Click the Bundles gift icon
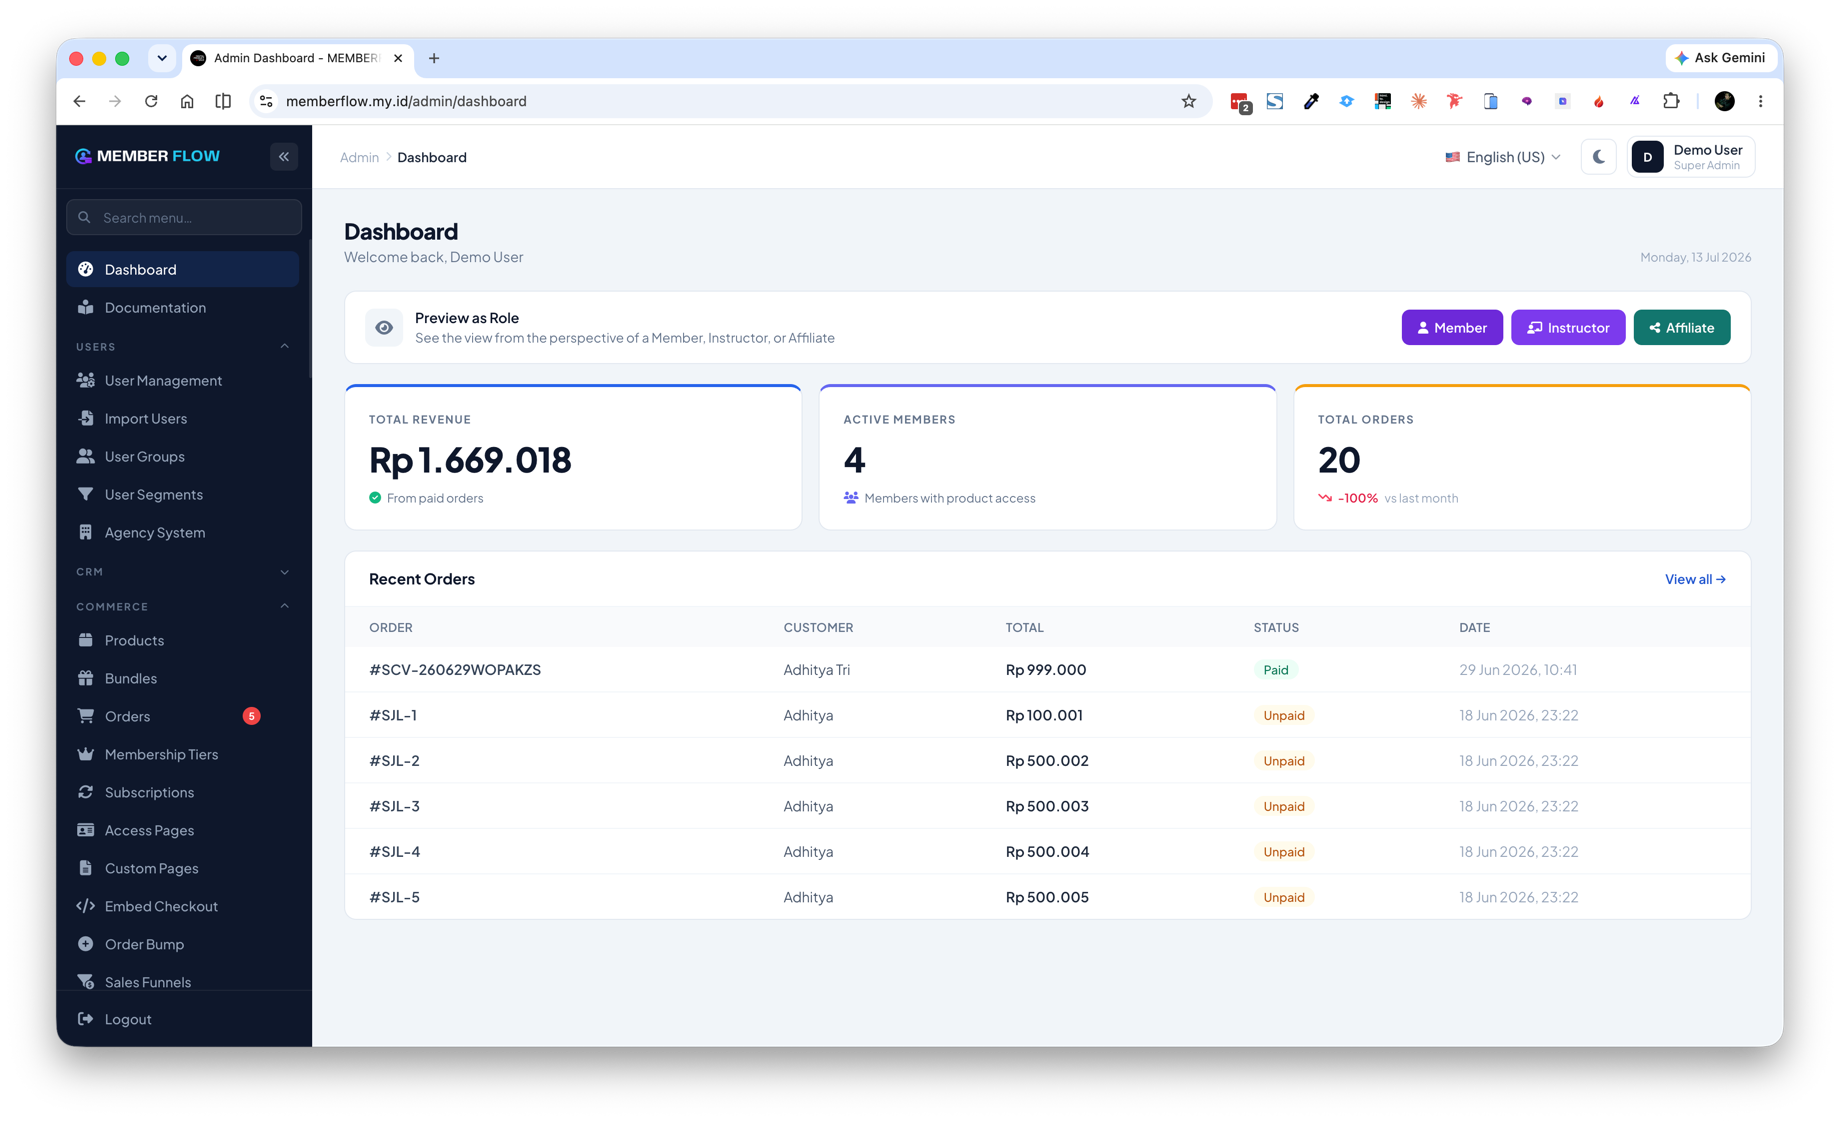Viewport: 1840px width, 1121px height. 86,678
